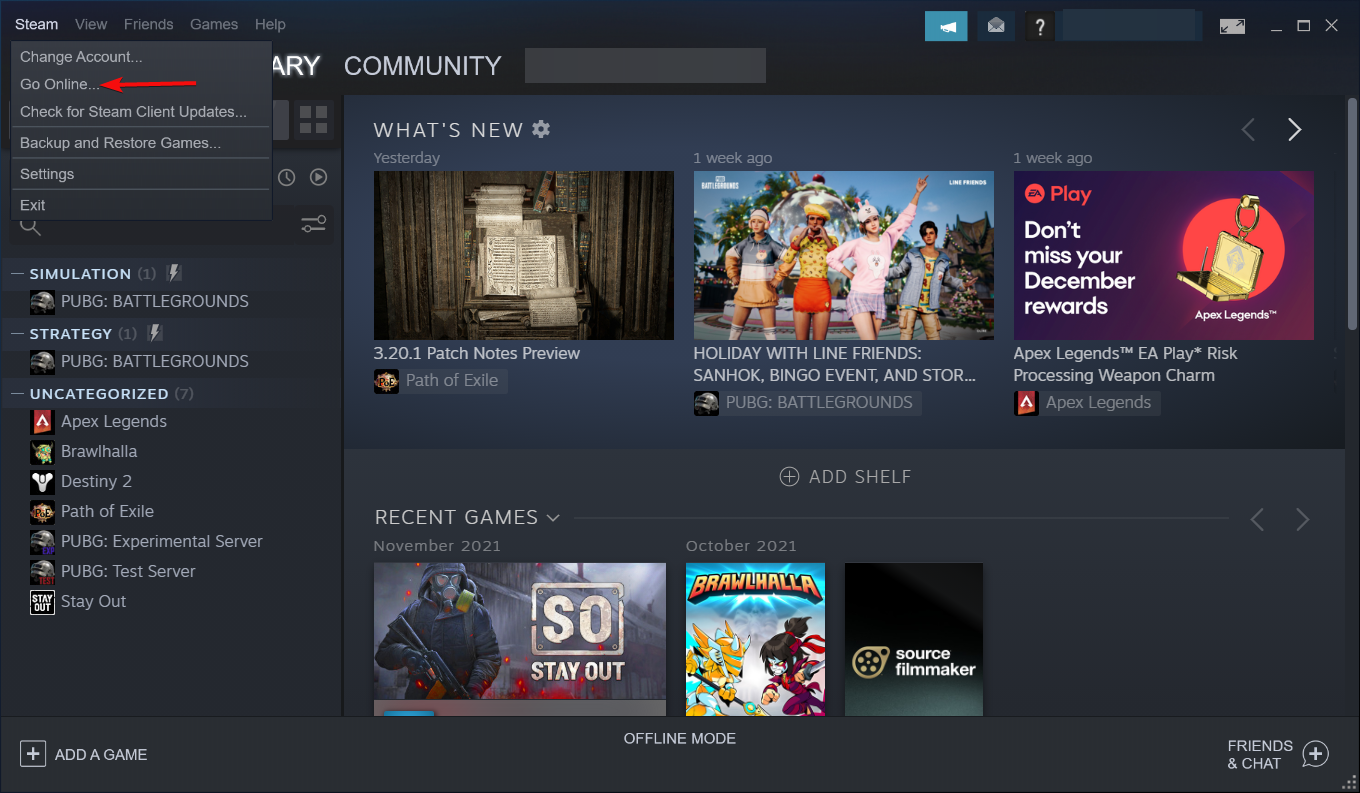1360x793 pixels.
Task: Select Go Online menu entry
Action: pos(141,84)
